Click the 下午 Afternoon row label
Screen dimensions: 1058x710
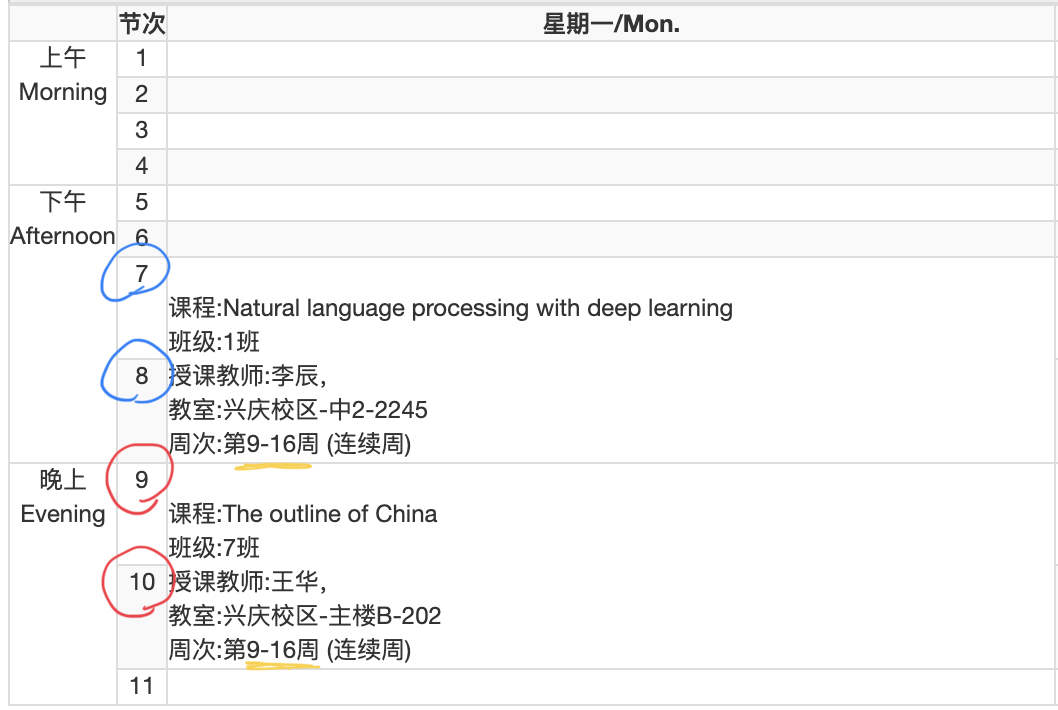click(x=62, y=219)
